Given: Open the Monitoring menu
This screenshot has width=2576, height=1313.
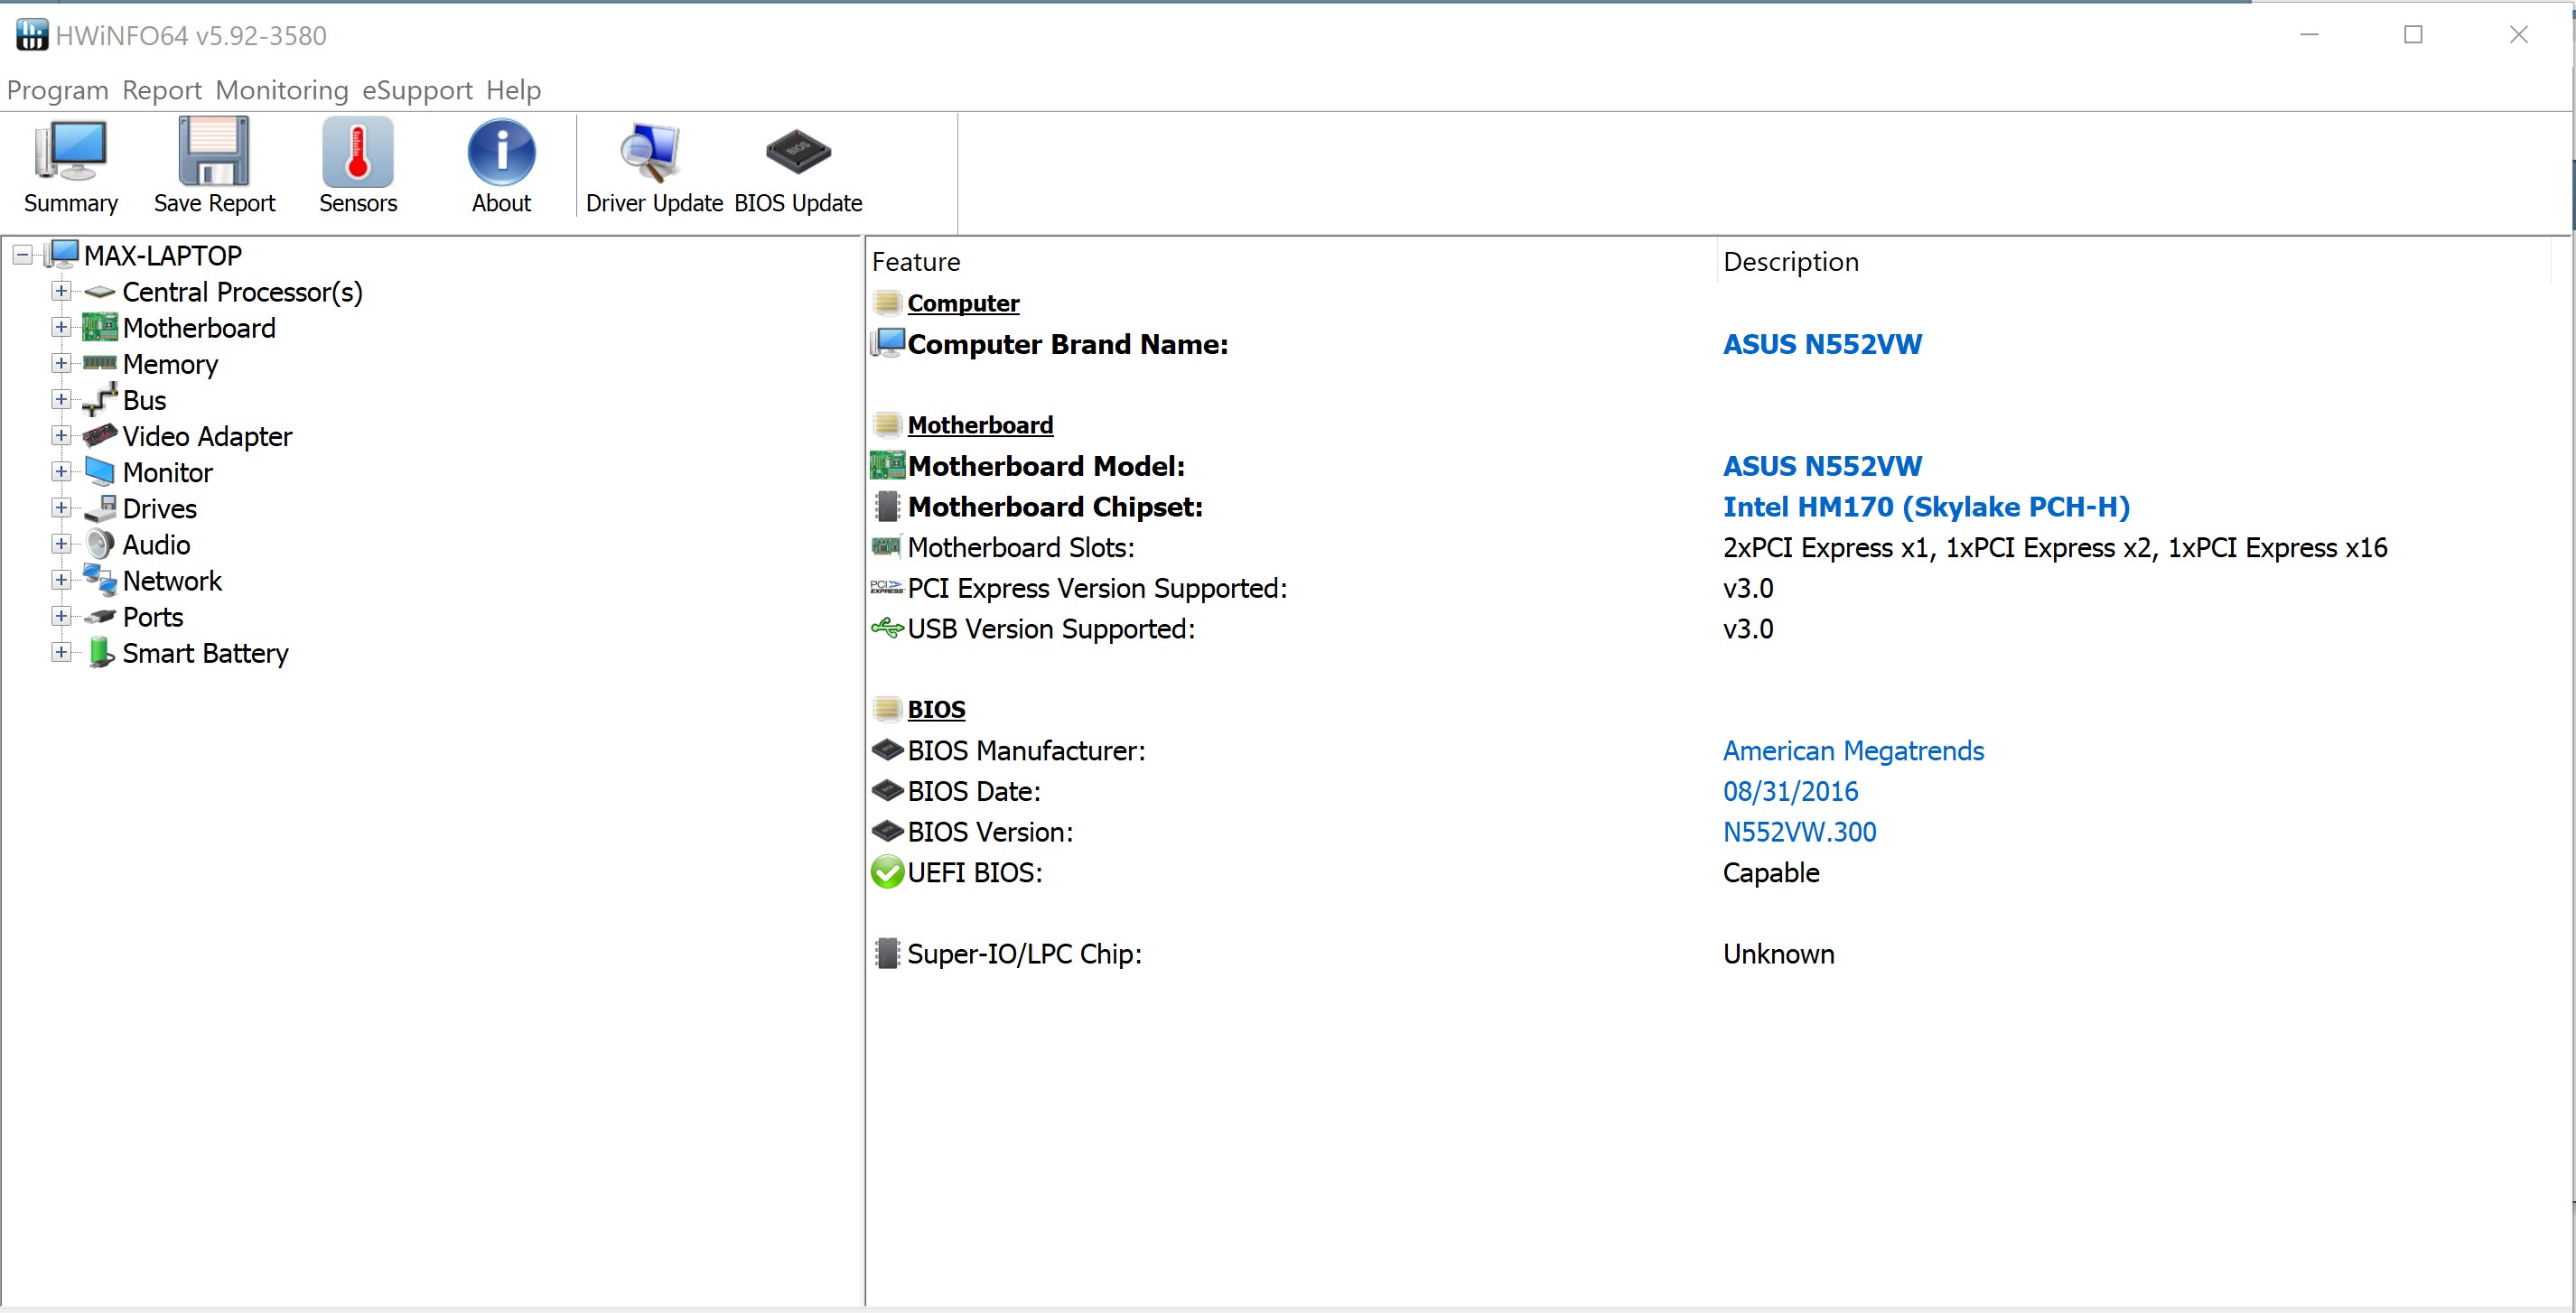Looking at the screenshot, I should click(282, 90).
